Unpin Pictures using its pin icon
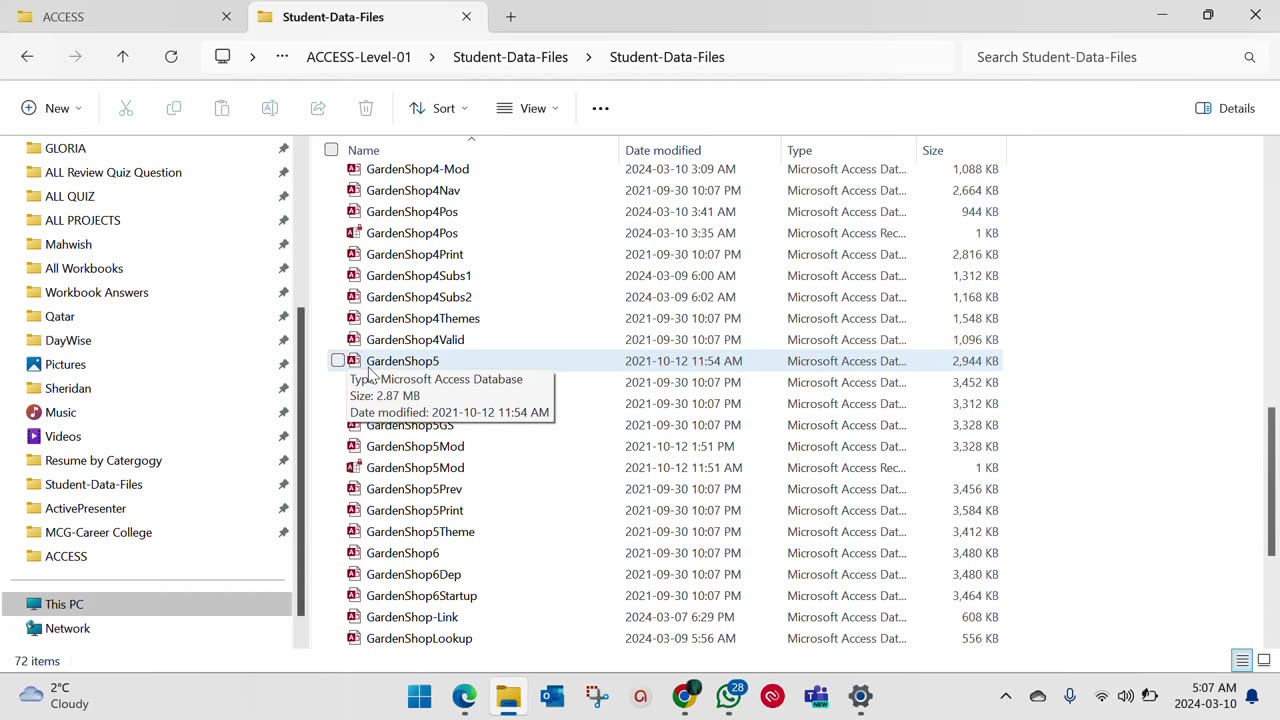The height and width of the screenshot is (720, 1280). click(283, 364)
